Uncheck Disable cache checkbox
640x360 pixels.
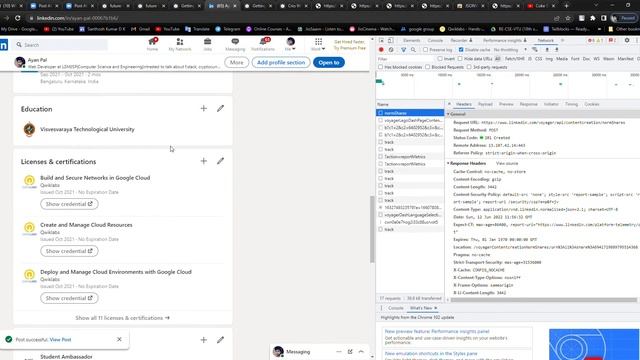tap(461, 49)
